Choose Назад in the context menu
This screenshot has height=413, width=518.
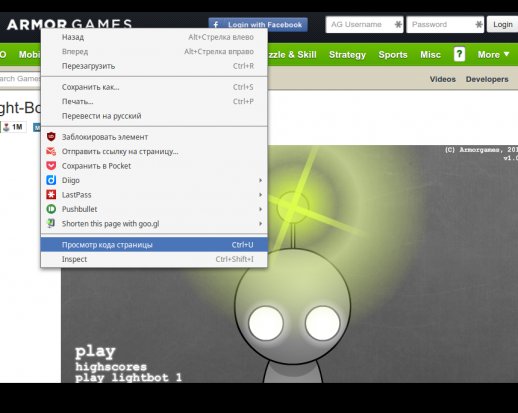(154, 37)
